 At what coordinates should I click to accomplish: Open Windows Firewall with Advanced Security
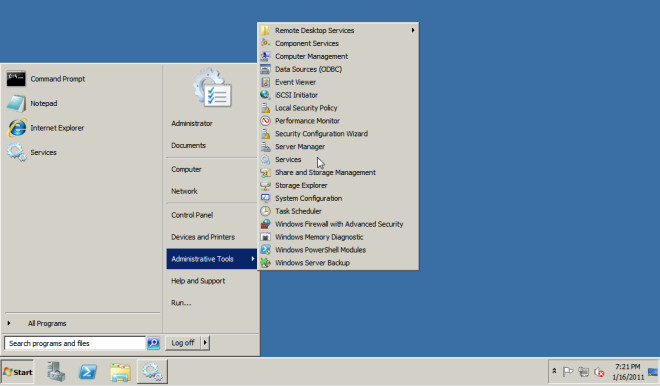coord(338,224)
